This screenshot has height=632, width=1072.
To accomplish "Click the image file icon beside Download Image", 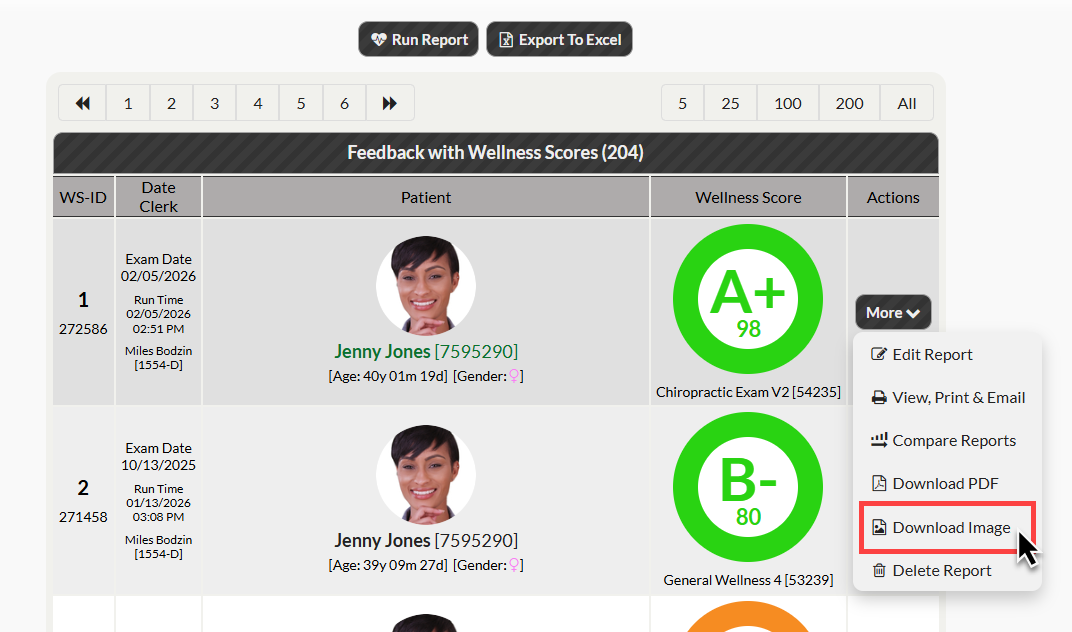I will [x=879, y=527].
